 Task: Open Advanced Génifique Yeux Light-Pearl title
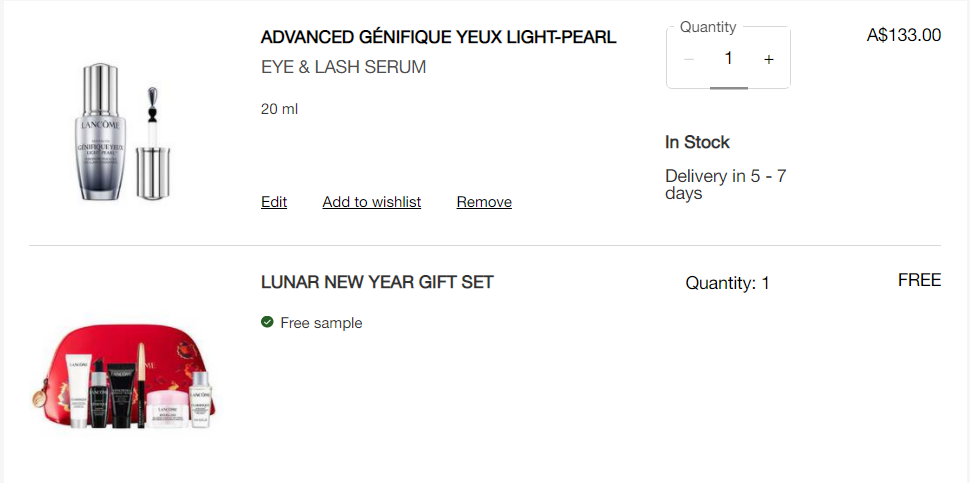pyautogui.click(x=439, y=37)
